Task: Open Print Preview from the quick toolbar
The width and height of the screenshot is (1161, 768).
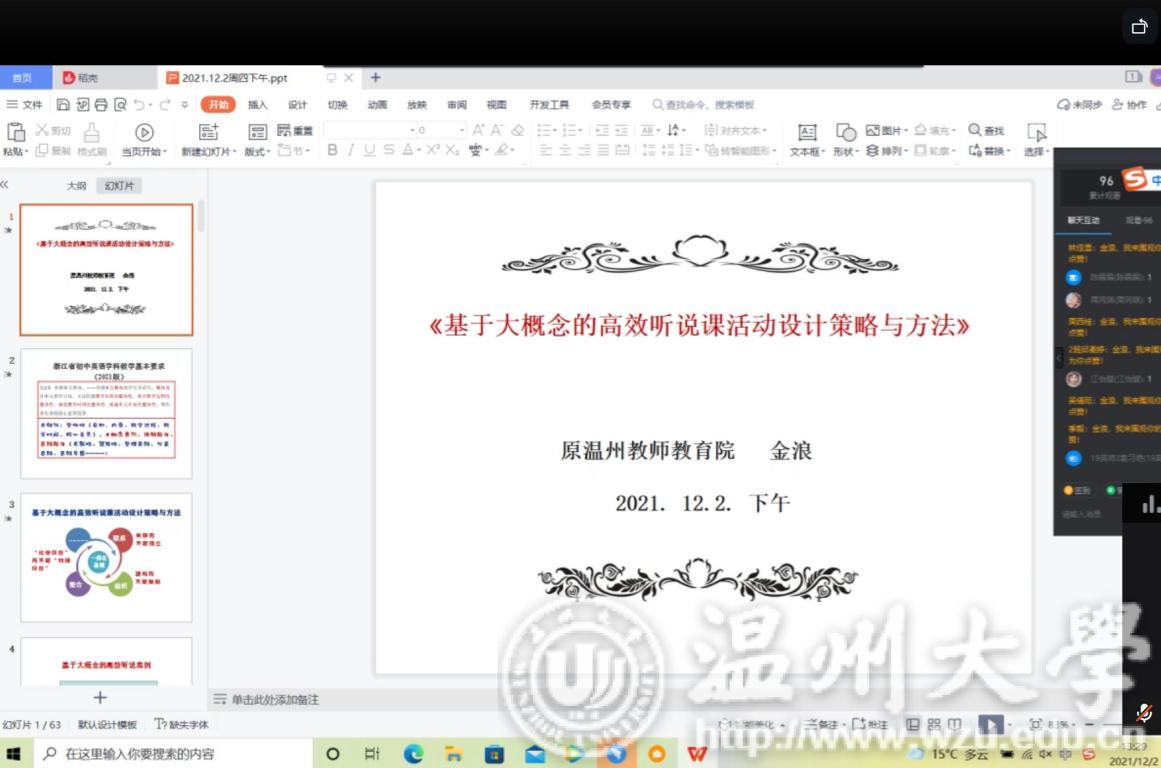Action: pyautogui.click(x=120, y=104)
